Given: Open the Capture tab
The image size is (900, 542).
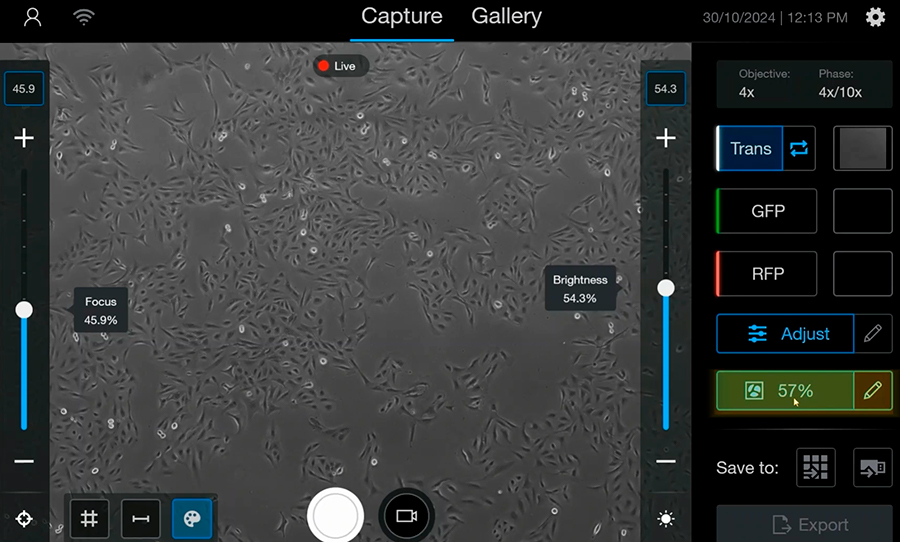Looking at the screenshot, I should pos(401,17).
